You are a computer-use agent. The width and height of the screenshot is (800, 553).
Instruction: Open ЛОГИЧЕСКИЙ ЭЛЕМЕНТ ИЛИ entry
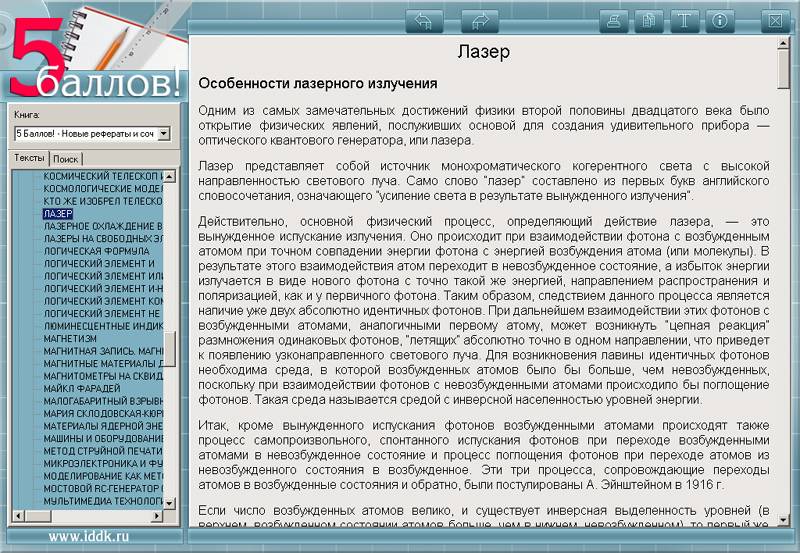click(x=103, y=276)
